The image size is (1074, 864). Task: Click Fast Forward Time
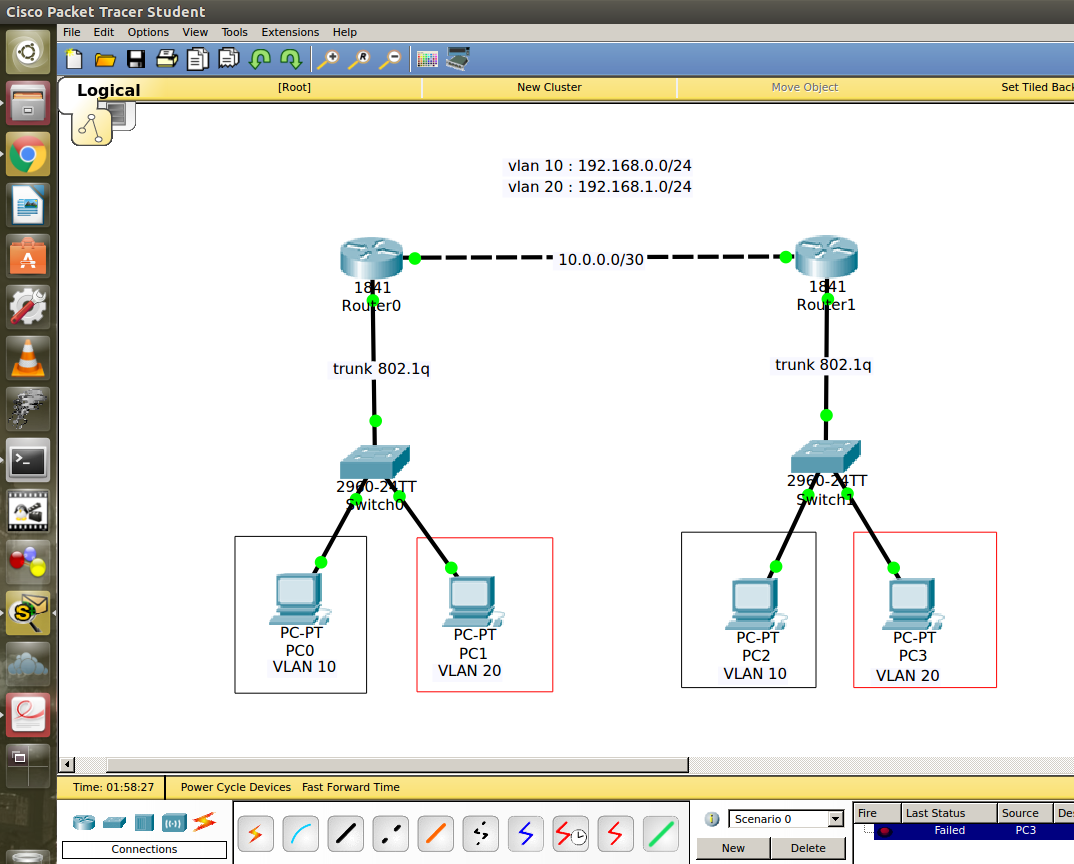pos(351,787)
